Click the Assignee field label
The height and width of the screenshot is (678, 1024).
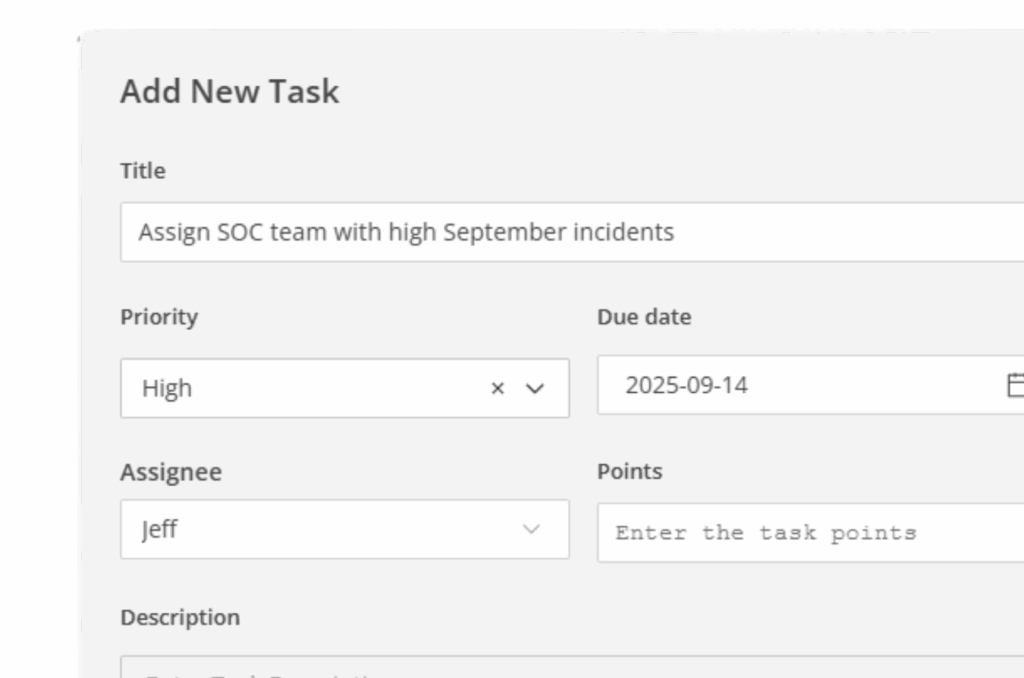pyautogui.click(x=171, y=472)
